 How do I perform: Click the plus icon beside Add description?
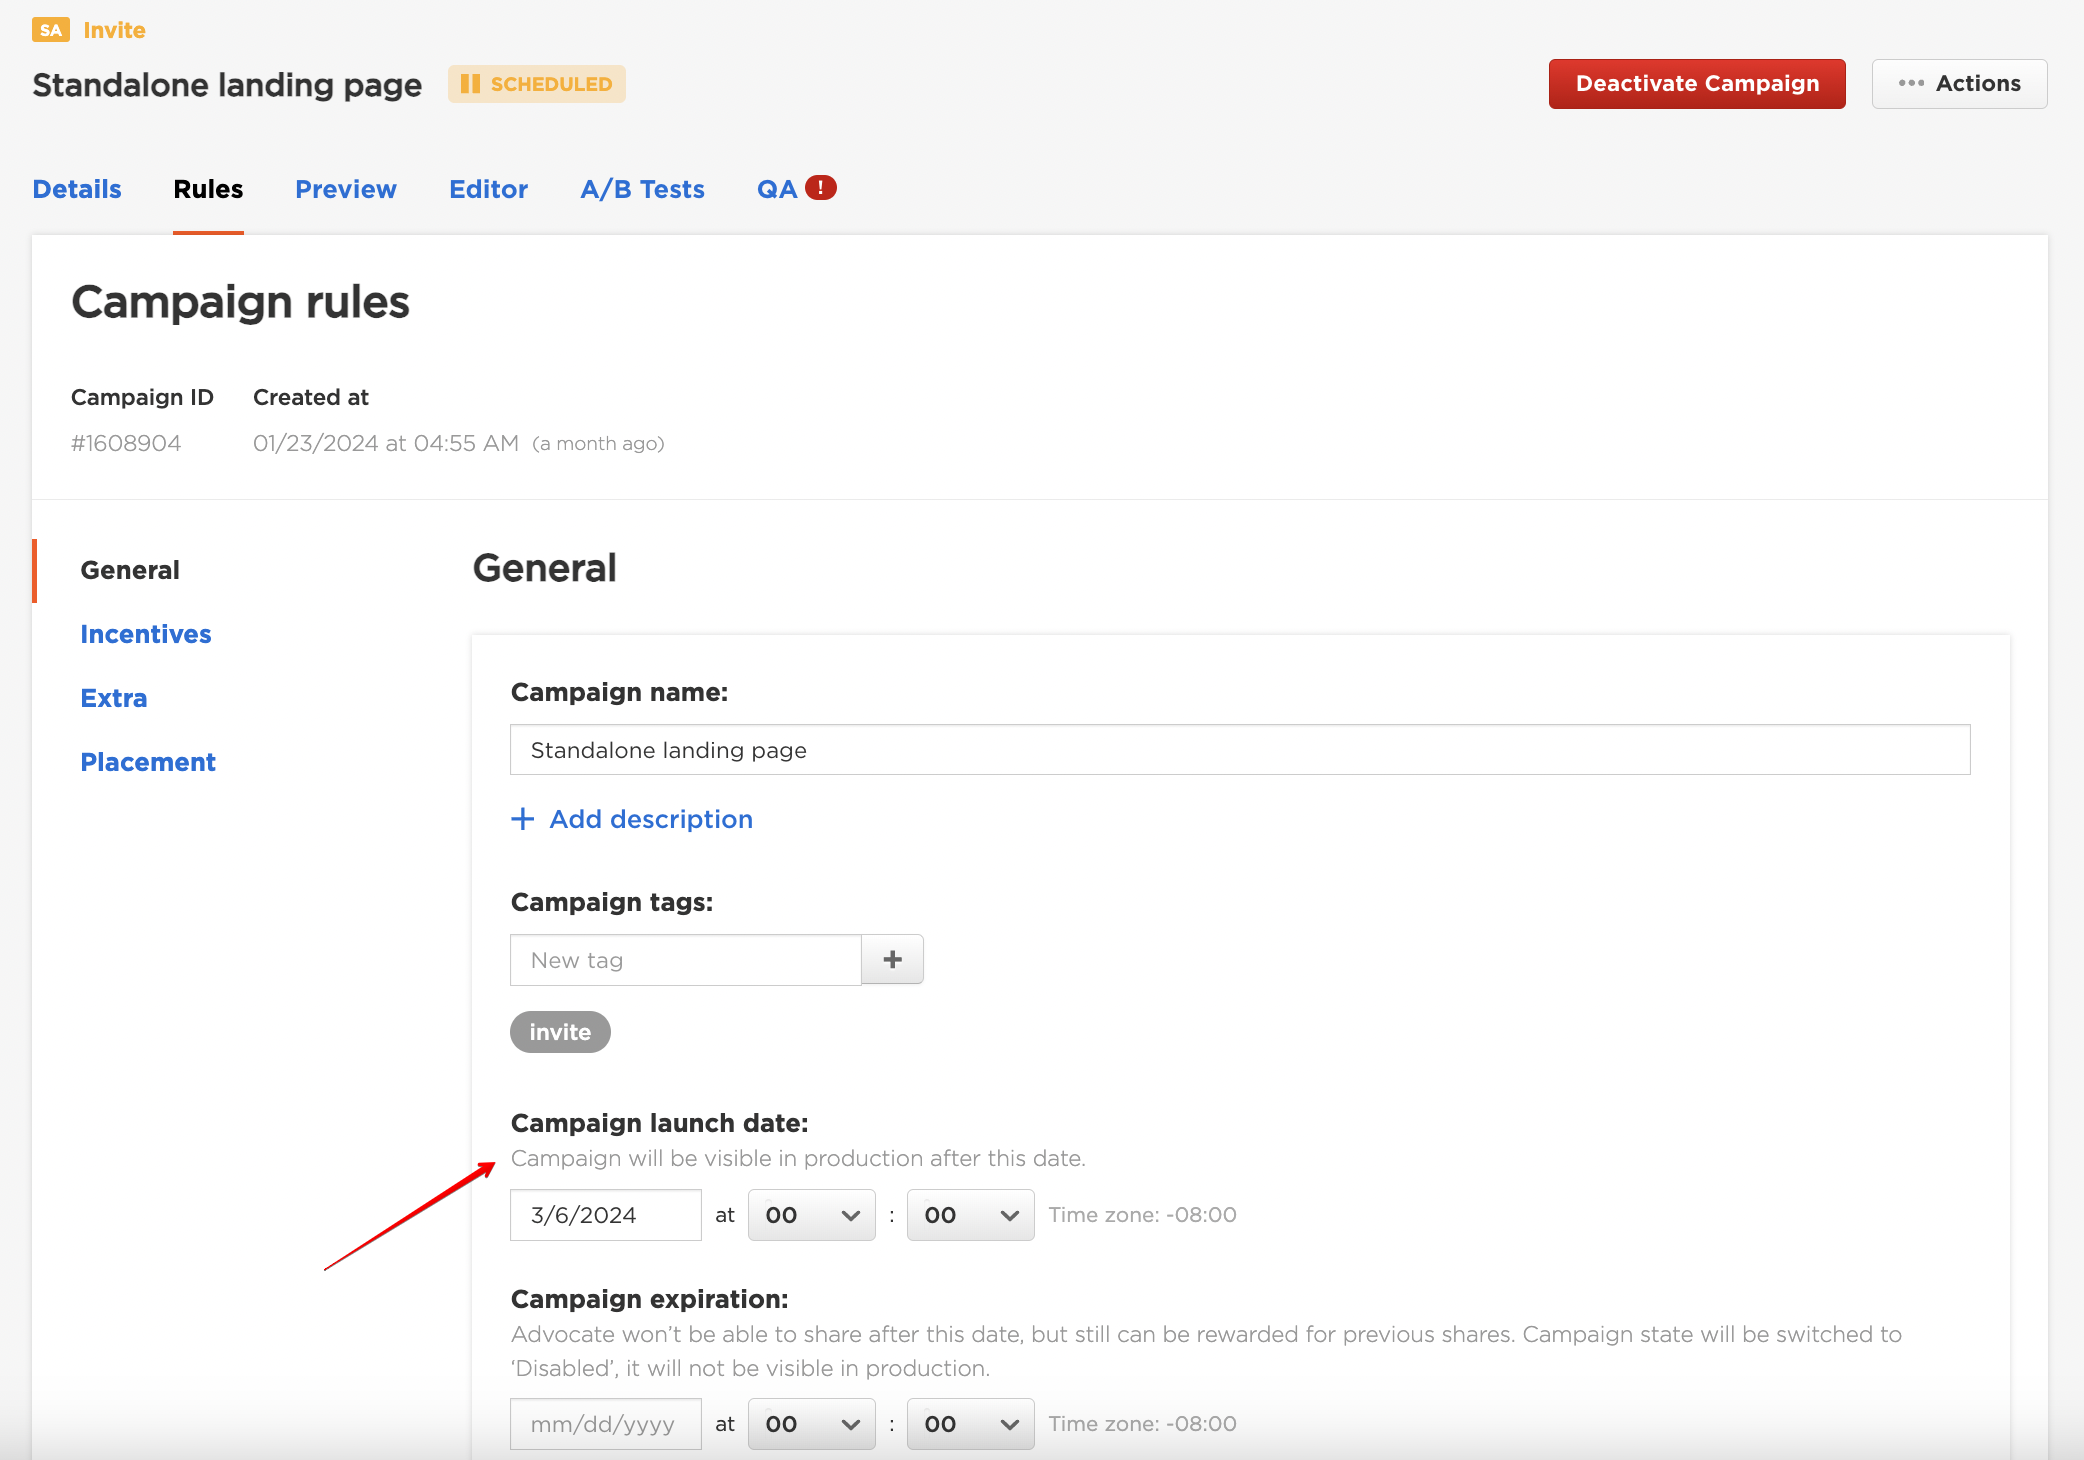pyautogui.click(x=522, y=819)
